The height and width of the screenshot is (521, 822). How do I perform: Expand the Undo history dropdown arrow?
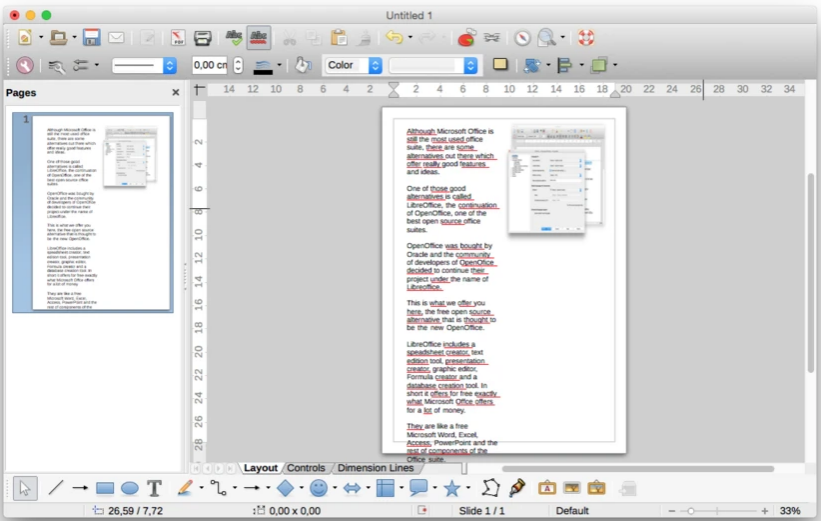click(x=410, y=37)
